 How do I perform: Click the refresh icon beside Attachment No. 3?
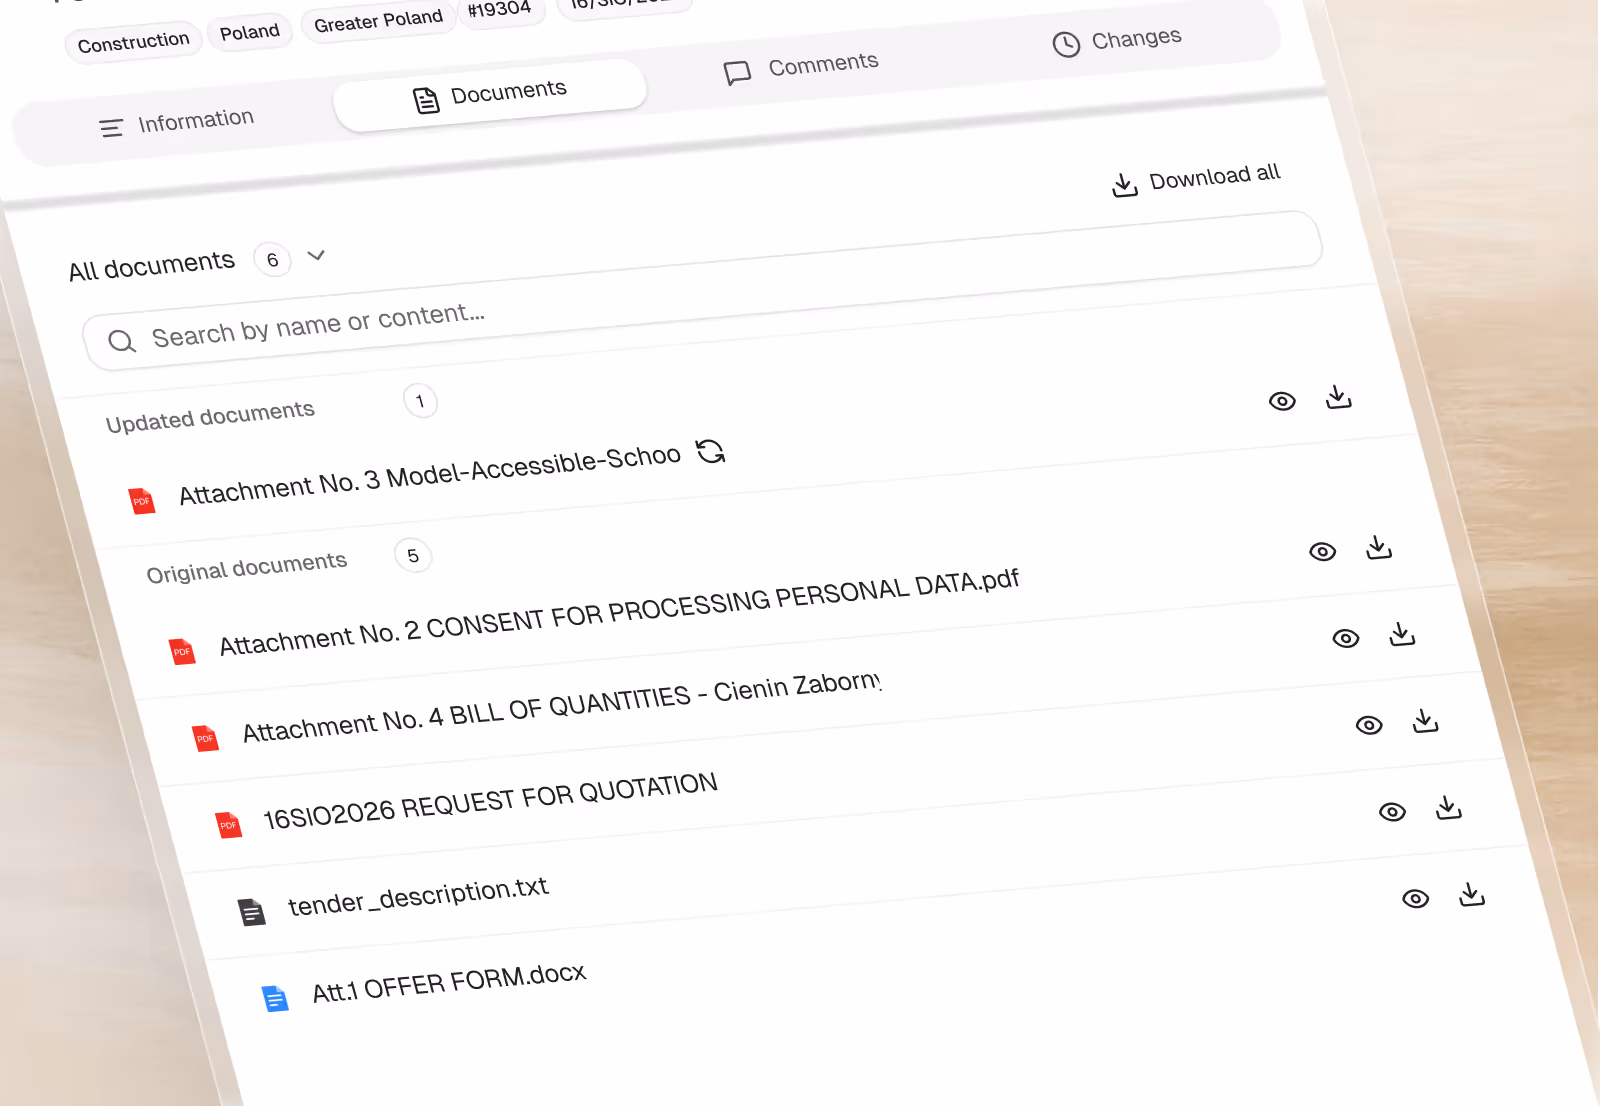point(711,451)
